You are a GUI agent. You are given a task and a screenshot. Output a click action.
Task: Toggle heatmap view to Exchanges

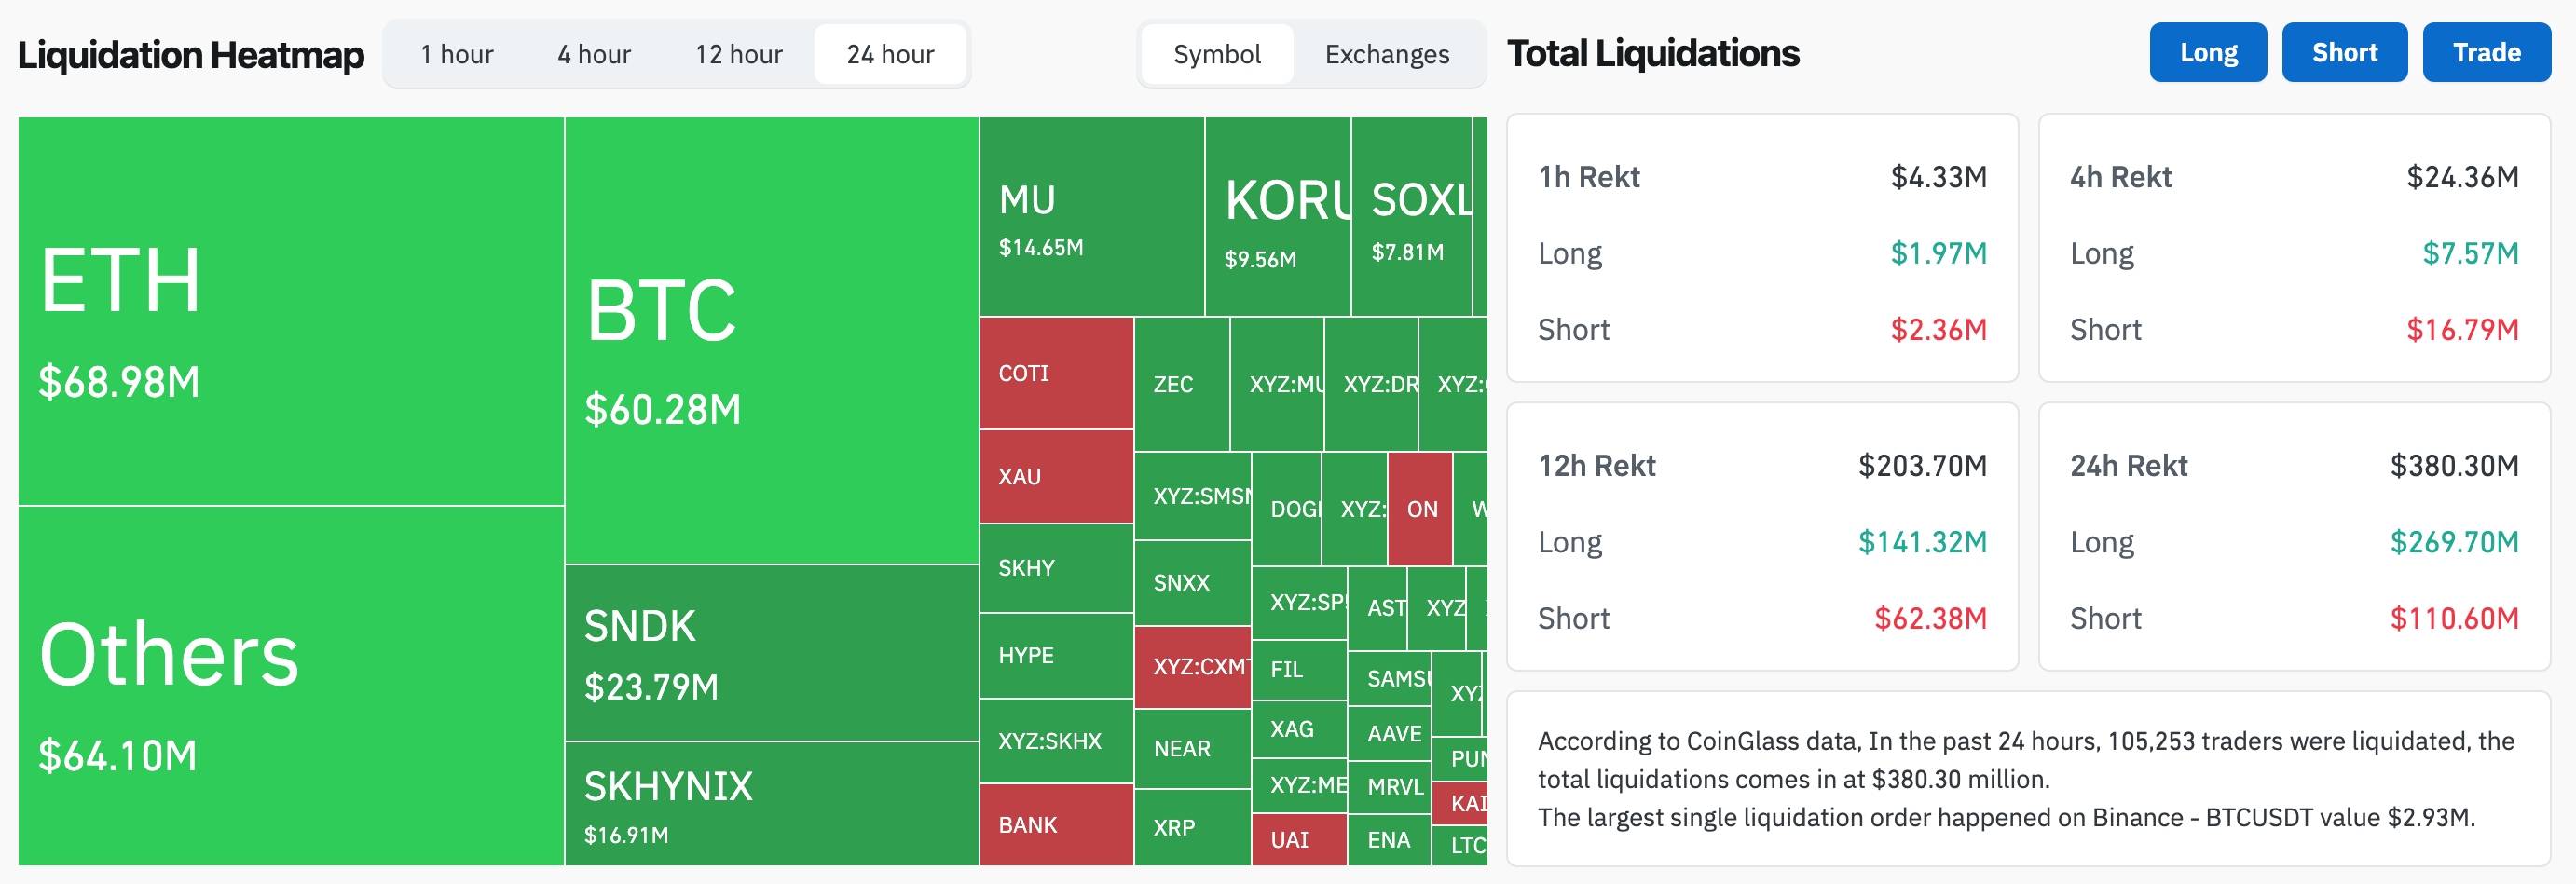[1387, 54]
